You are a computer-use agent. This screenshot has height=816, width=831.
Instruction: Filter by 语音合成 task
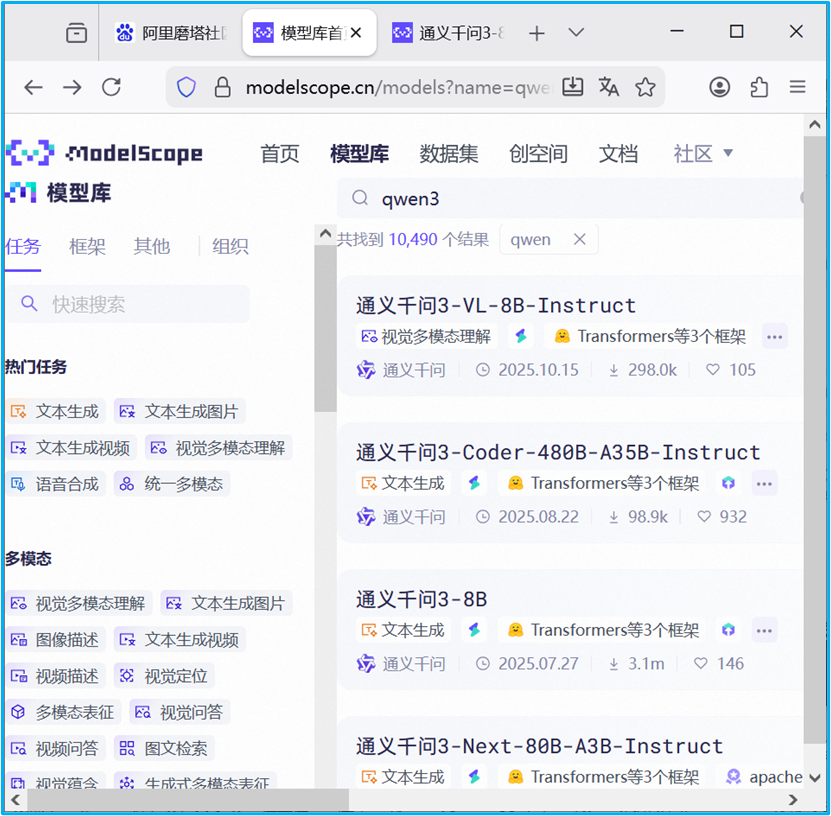click(56, 484)
